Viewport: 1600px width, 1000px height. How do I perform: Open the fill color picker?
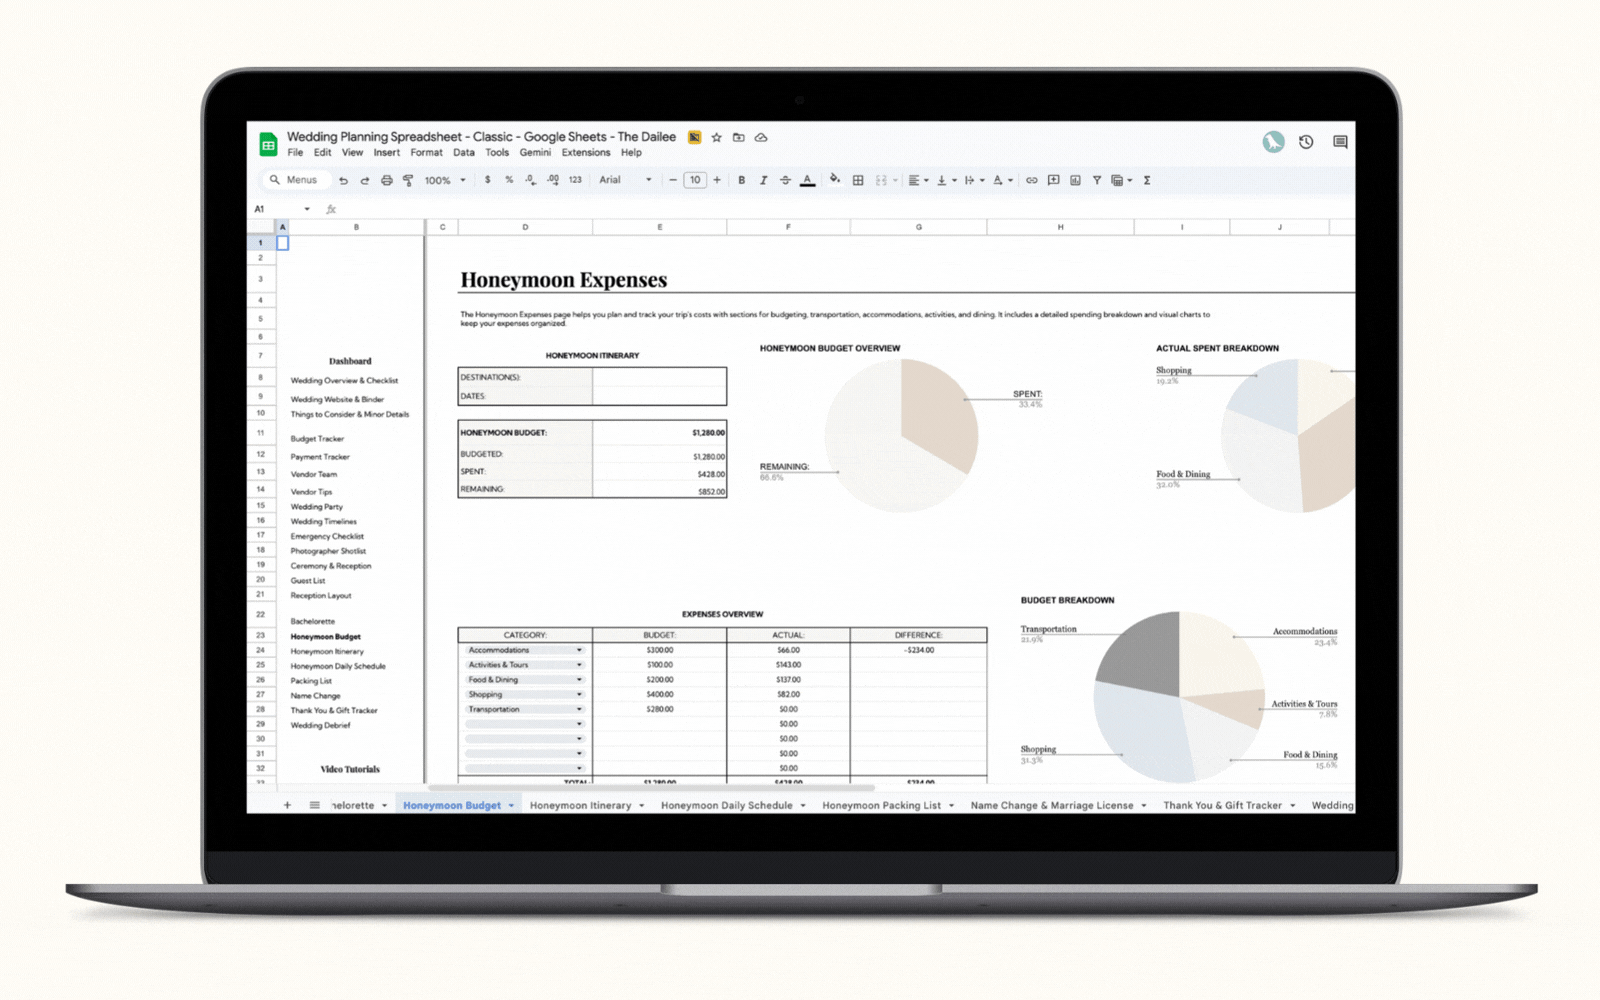[x=834, y=181]
